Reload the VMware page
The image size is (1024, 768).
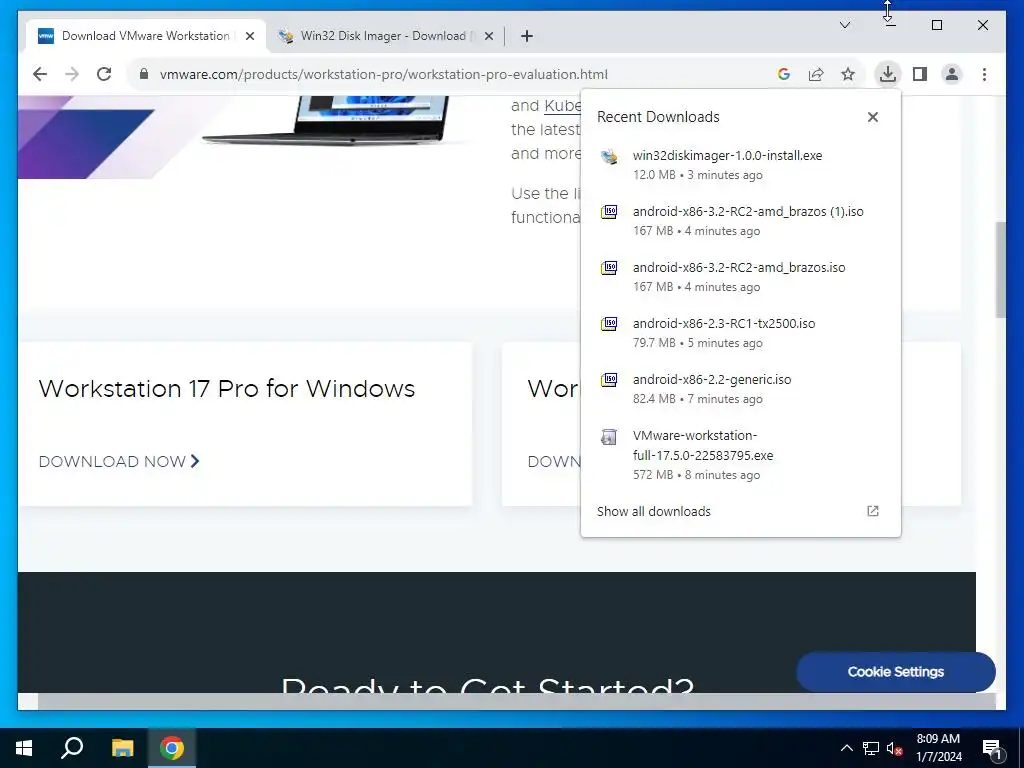(x=104, y=74)
